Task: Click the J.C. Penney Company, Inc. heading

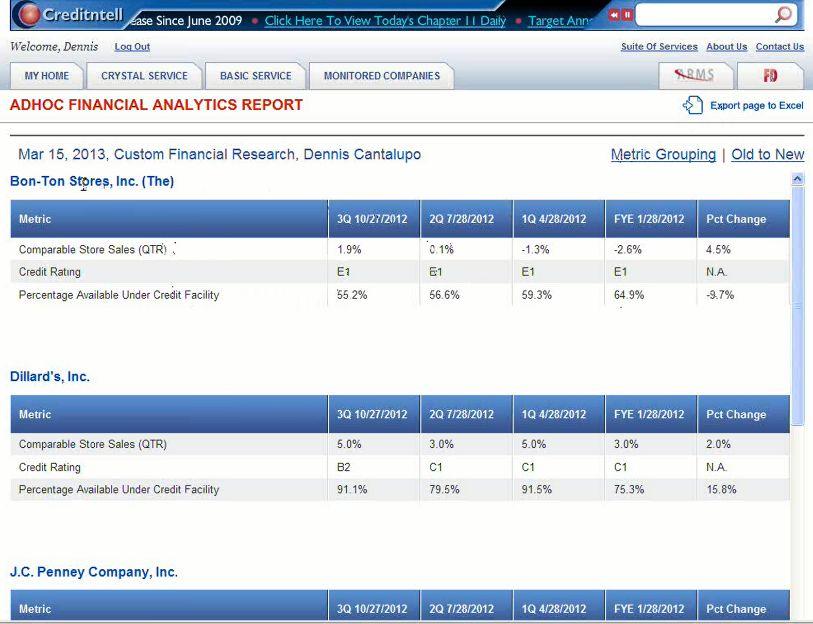Action: pos(94,572)
